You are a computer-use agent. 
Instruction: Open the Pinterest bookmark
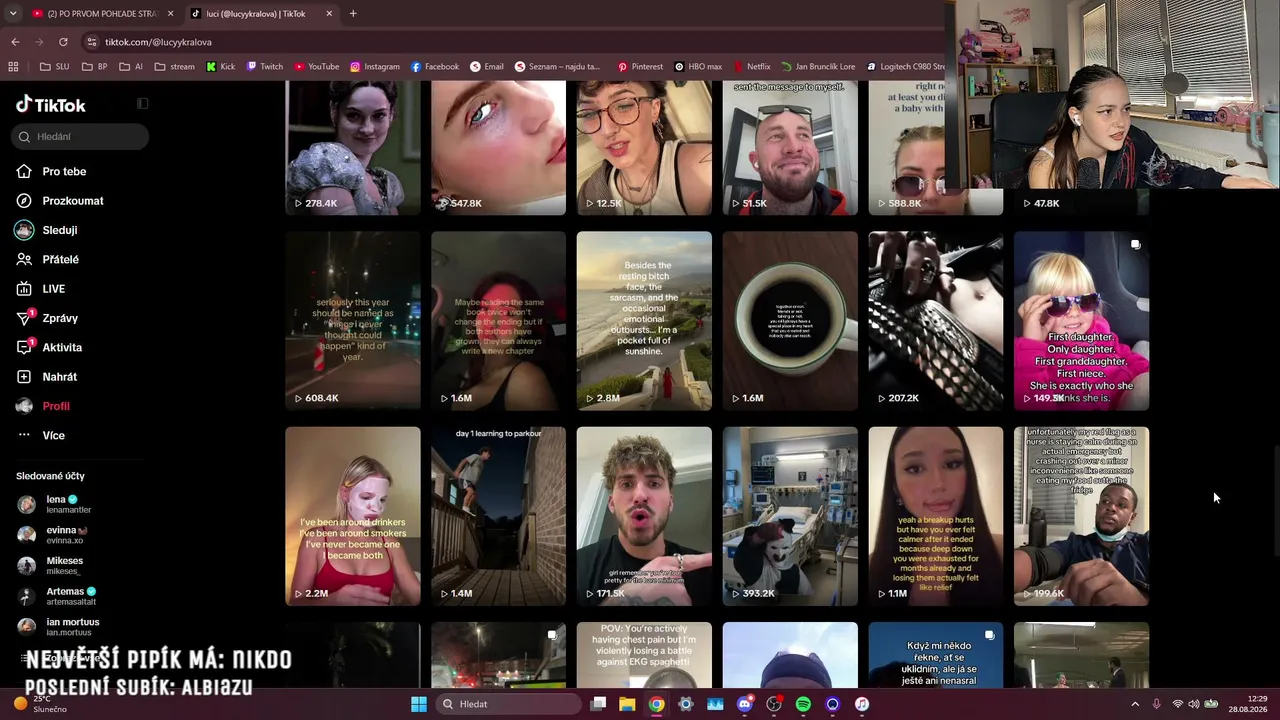pos(640,67)
